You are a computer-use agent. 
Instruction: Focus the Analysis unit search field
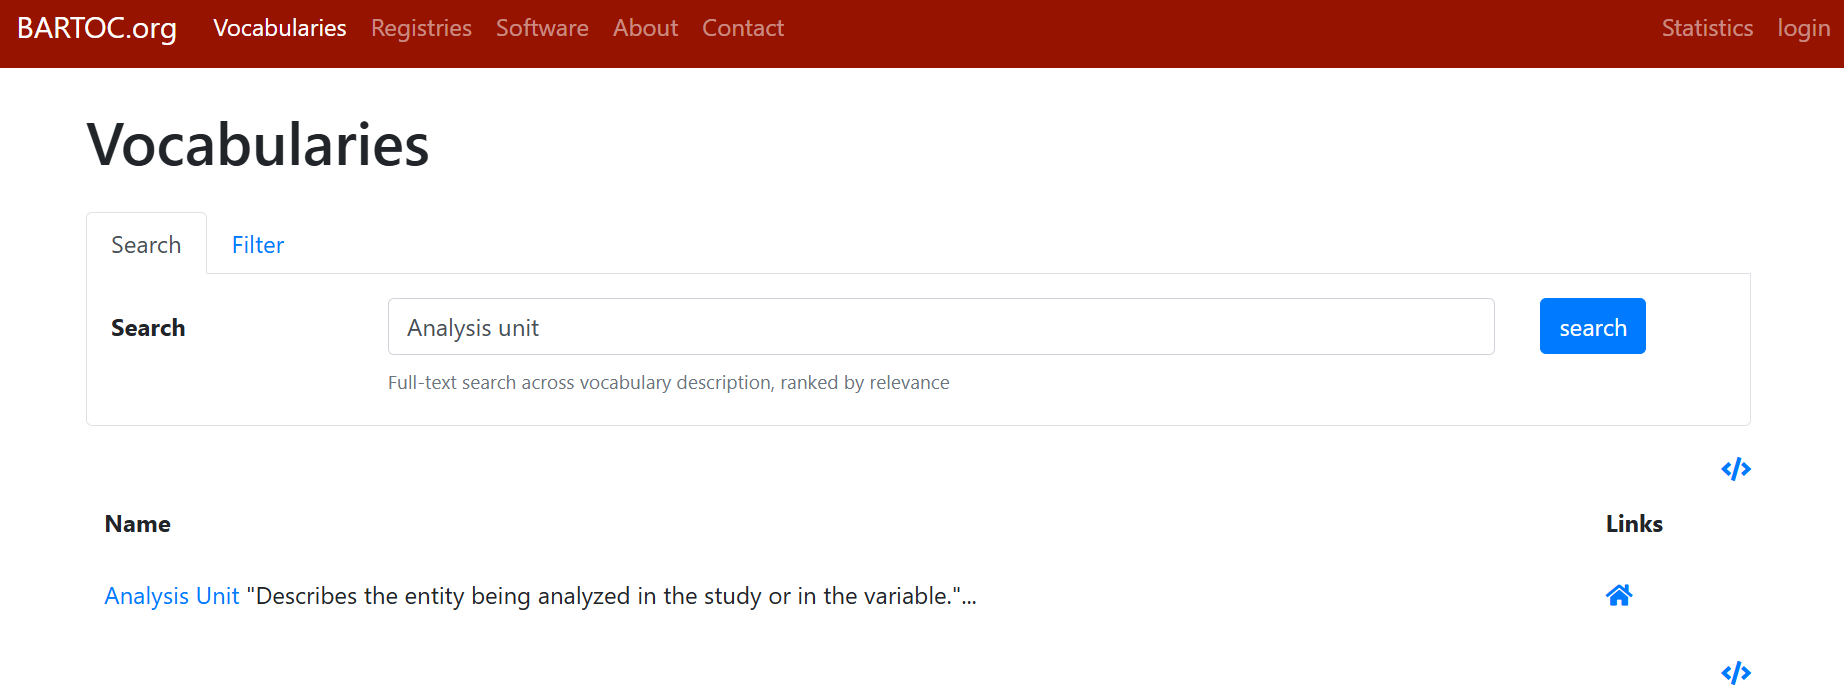tap(940, 327)
